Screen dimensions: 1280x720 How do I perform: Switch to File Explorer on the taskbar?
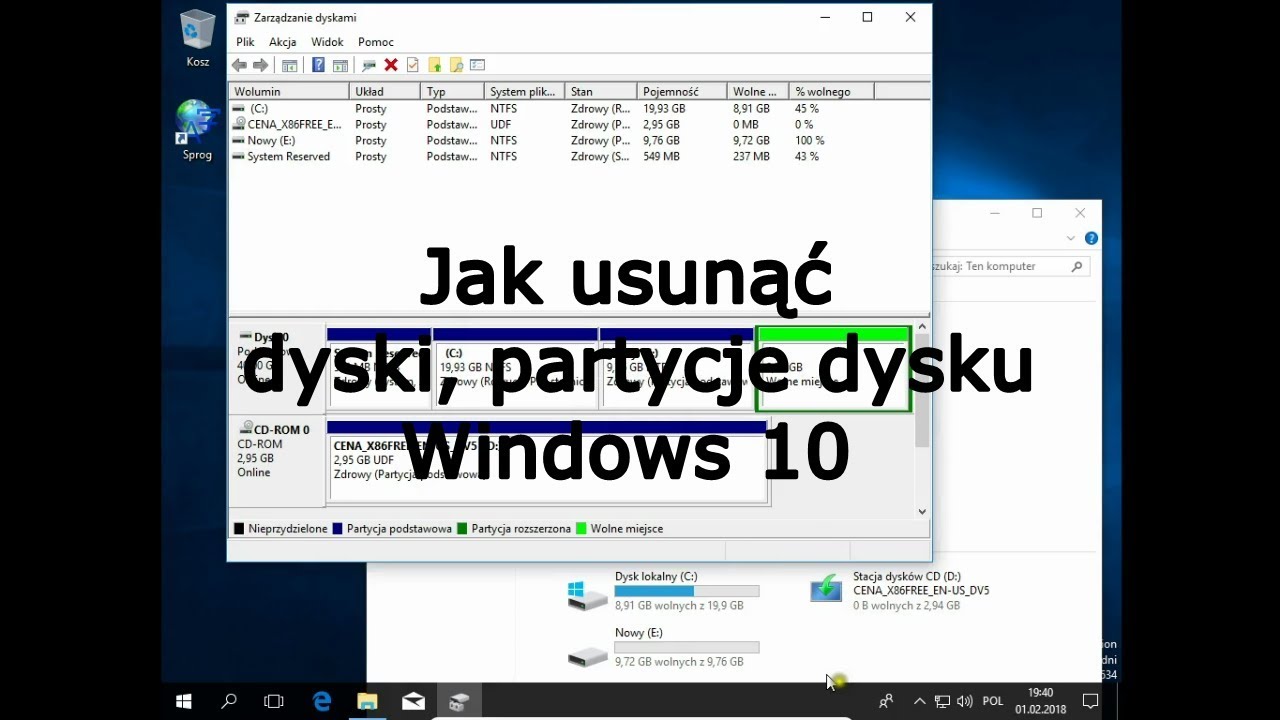point(367,702)
